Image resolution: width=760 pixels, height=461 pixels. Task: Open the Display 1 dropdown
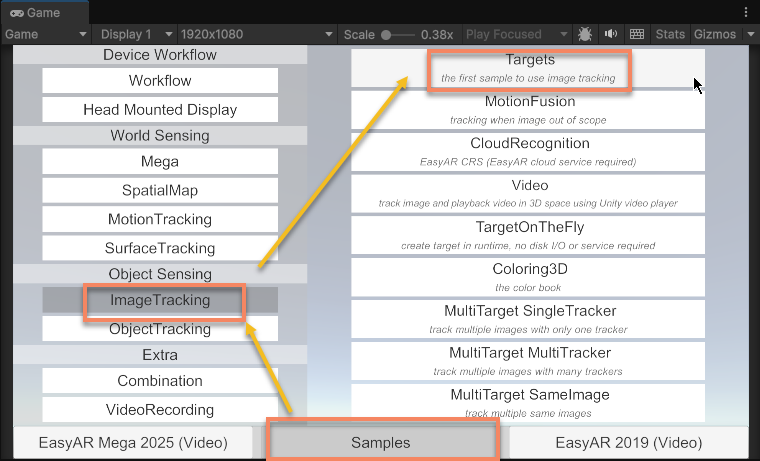point(135,35)
